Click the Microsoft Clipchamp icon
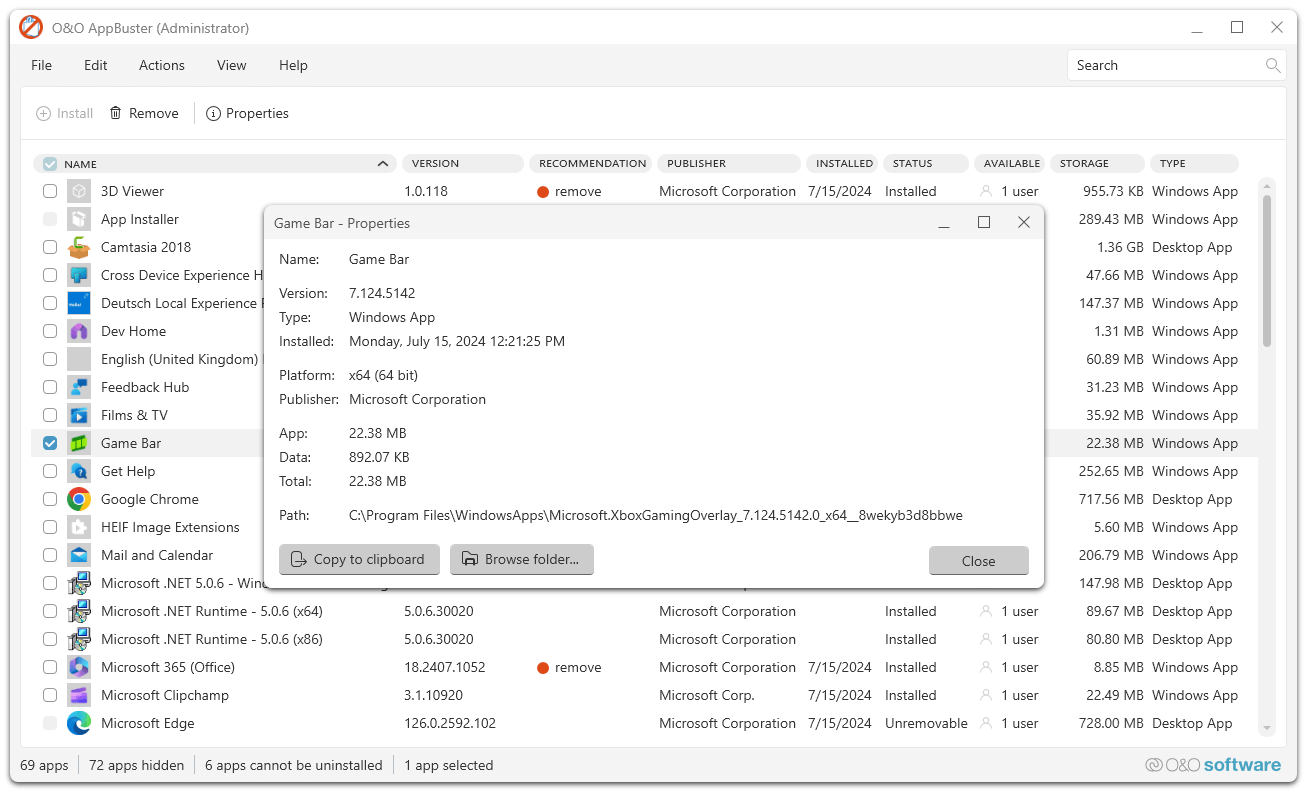This screenshot has width=1307, height=792. [79, 695]
